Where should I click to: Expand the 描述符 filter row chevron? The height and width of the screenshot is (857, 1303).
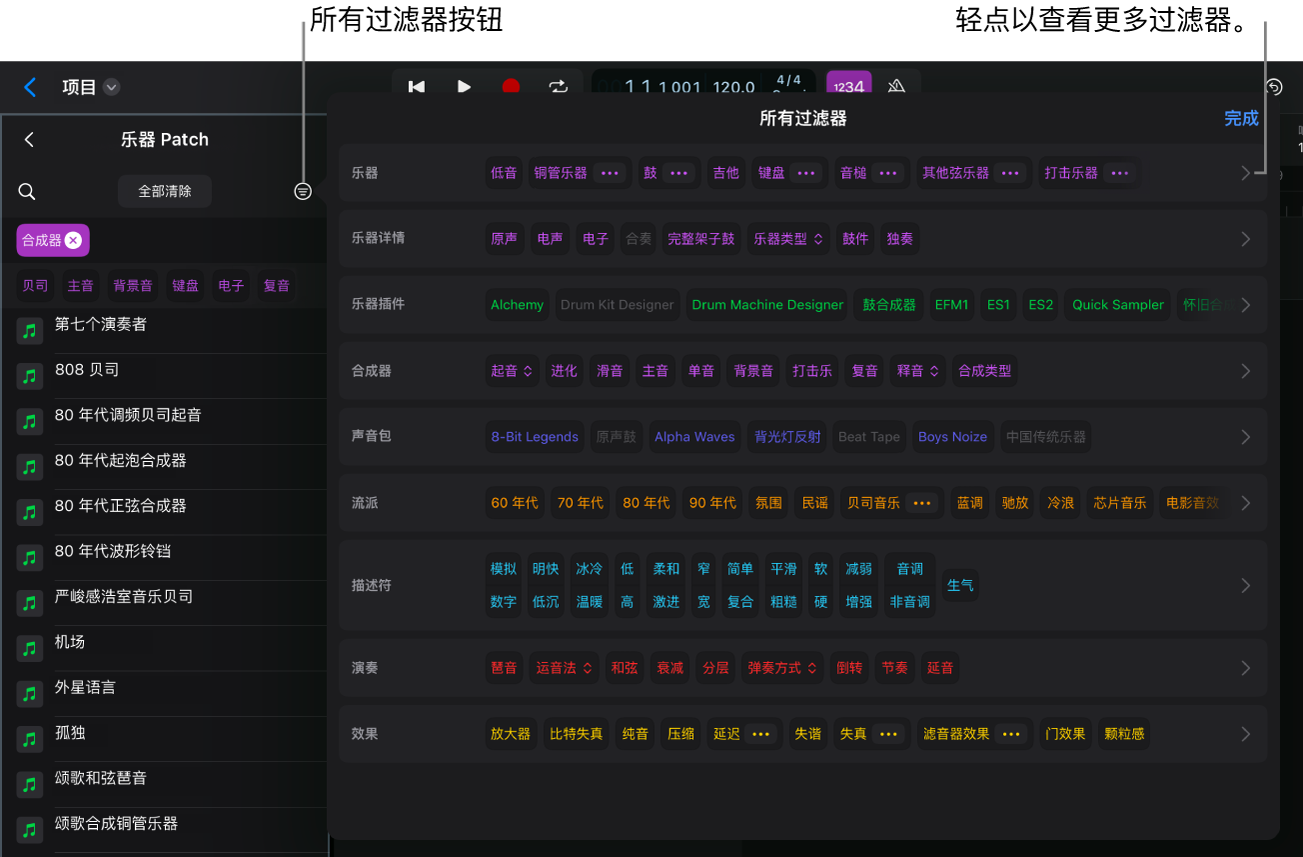point(1246,585)
